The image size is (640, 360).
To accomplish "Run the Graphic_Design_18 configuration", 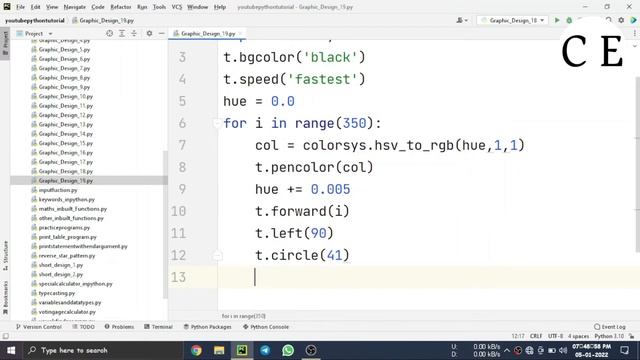I will click(557, 20).
